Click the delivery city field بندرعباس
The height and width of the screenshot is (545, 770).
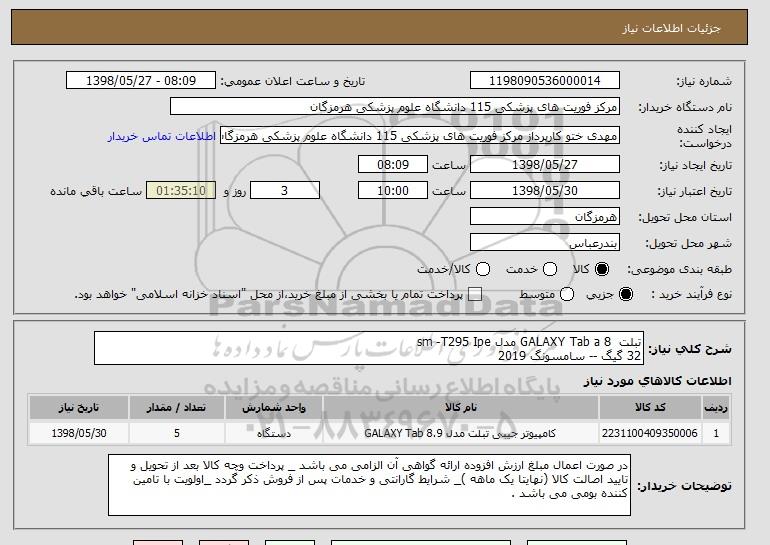coord(545,242)
